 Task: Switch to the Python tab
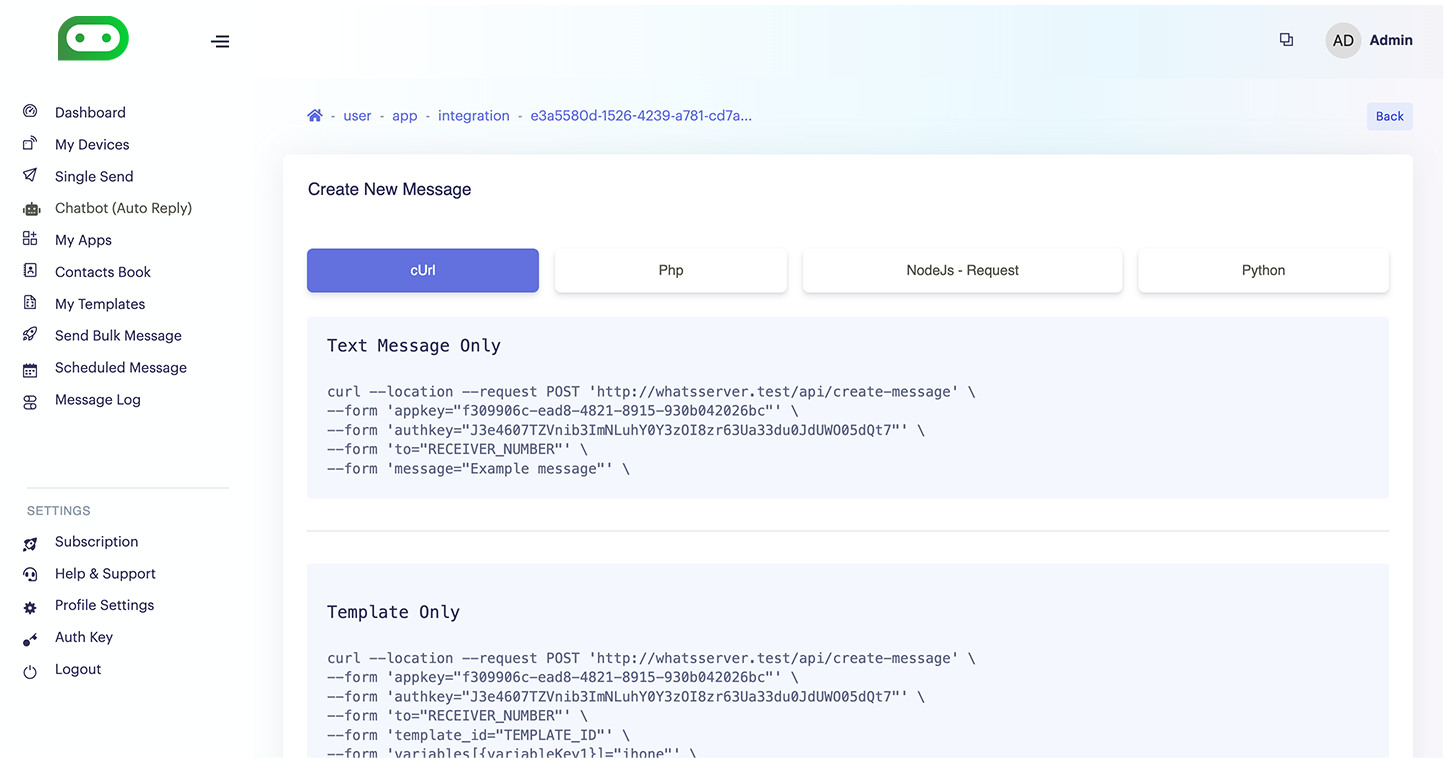pos(1263,271)
